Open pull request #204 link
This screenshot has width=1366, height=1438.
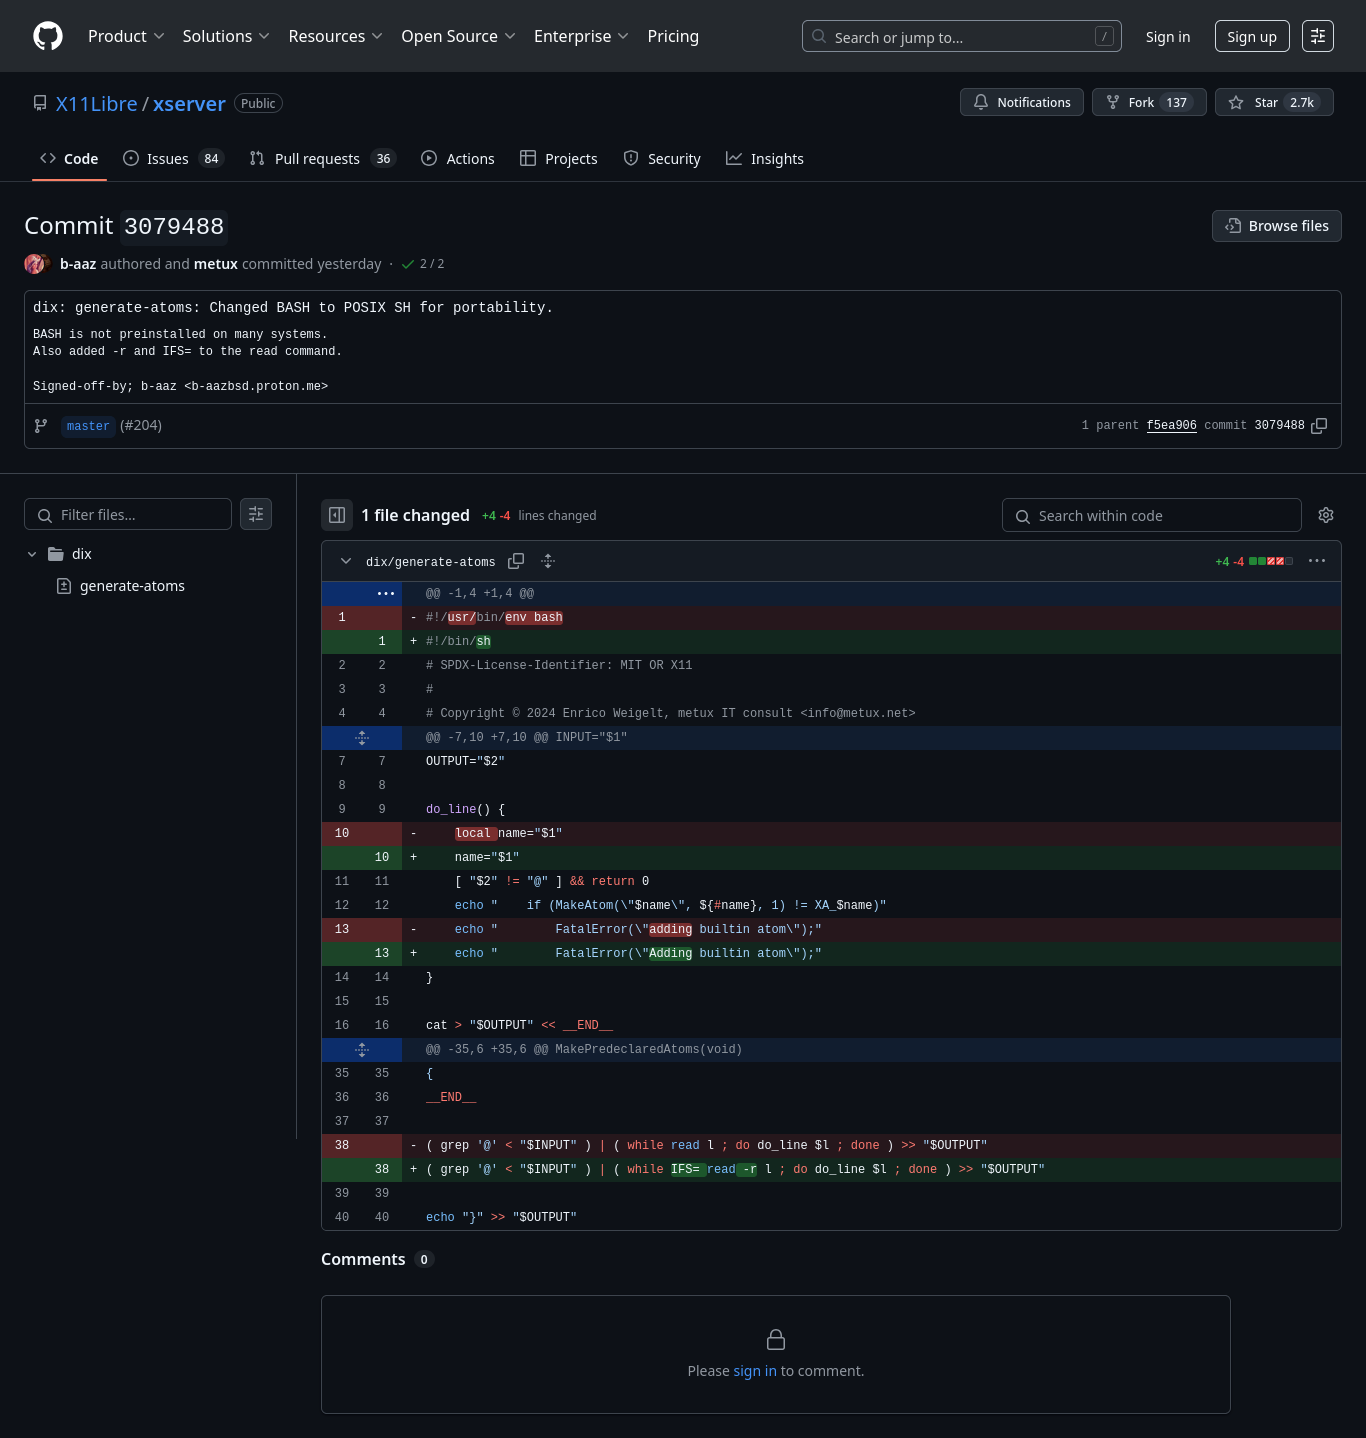[141, 425]
